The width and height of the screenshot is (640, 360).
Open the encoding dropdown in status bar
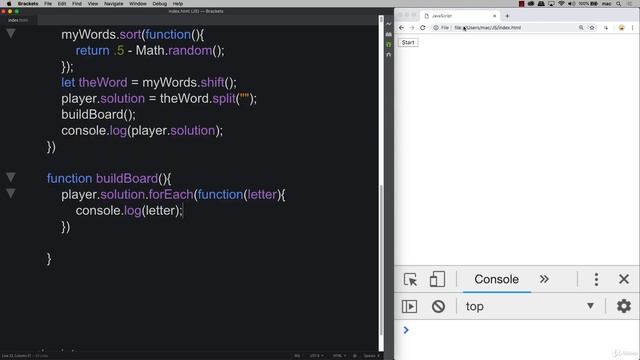click(x=316, y=356)
